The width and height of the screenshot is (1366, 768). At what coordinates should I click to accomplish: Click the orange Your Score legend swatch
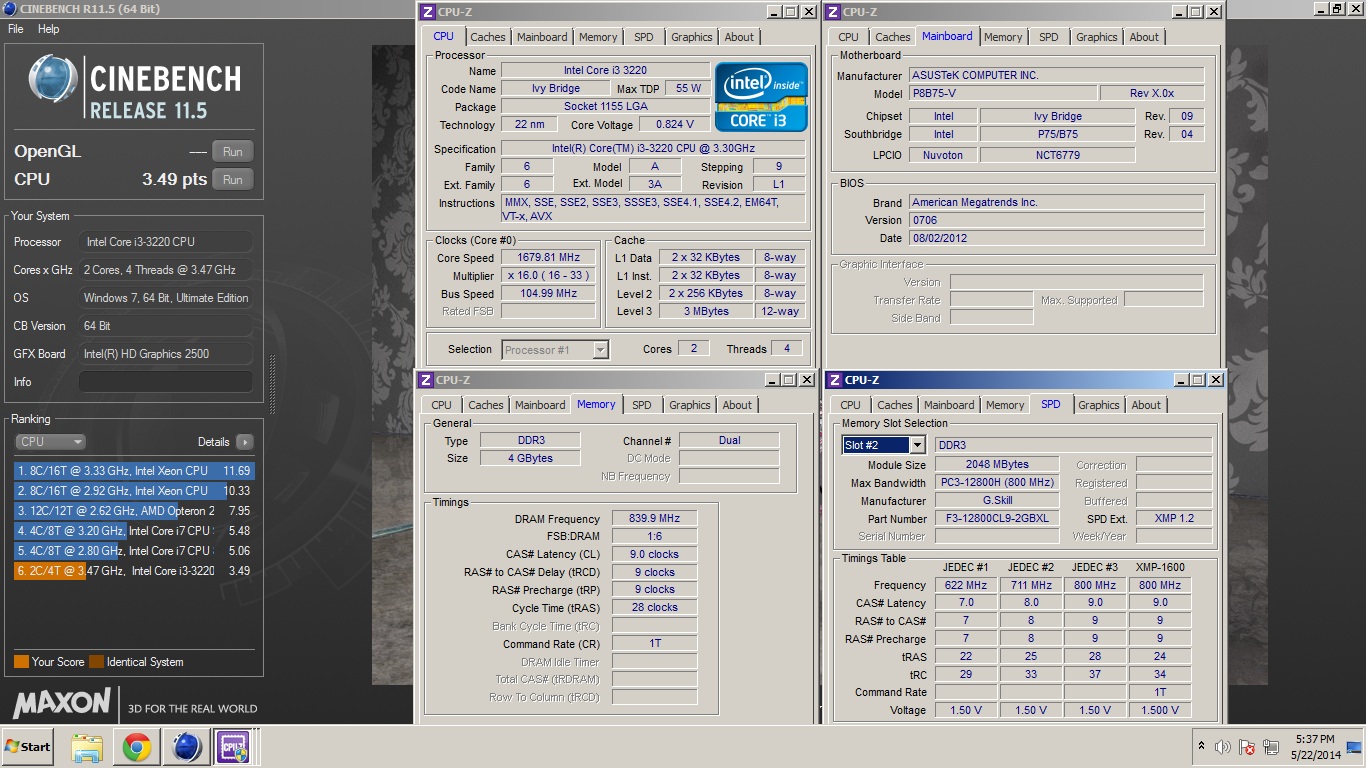(21, 662)
